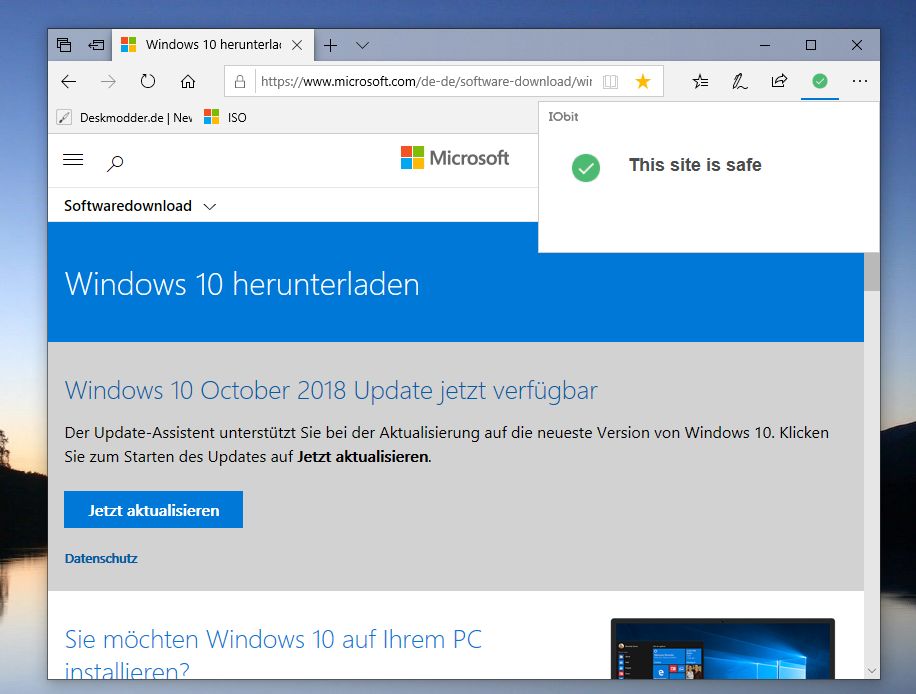Minimize the Edge browser window

tap(765, 45)
